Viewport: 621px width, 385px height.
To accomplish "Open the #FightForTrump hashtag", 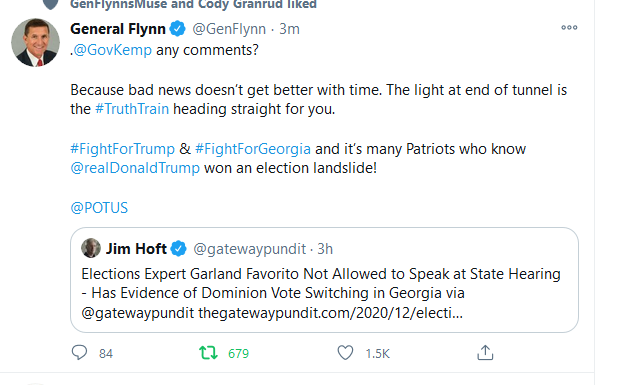I will point(122,149).
